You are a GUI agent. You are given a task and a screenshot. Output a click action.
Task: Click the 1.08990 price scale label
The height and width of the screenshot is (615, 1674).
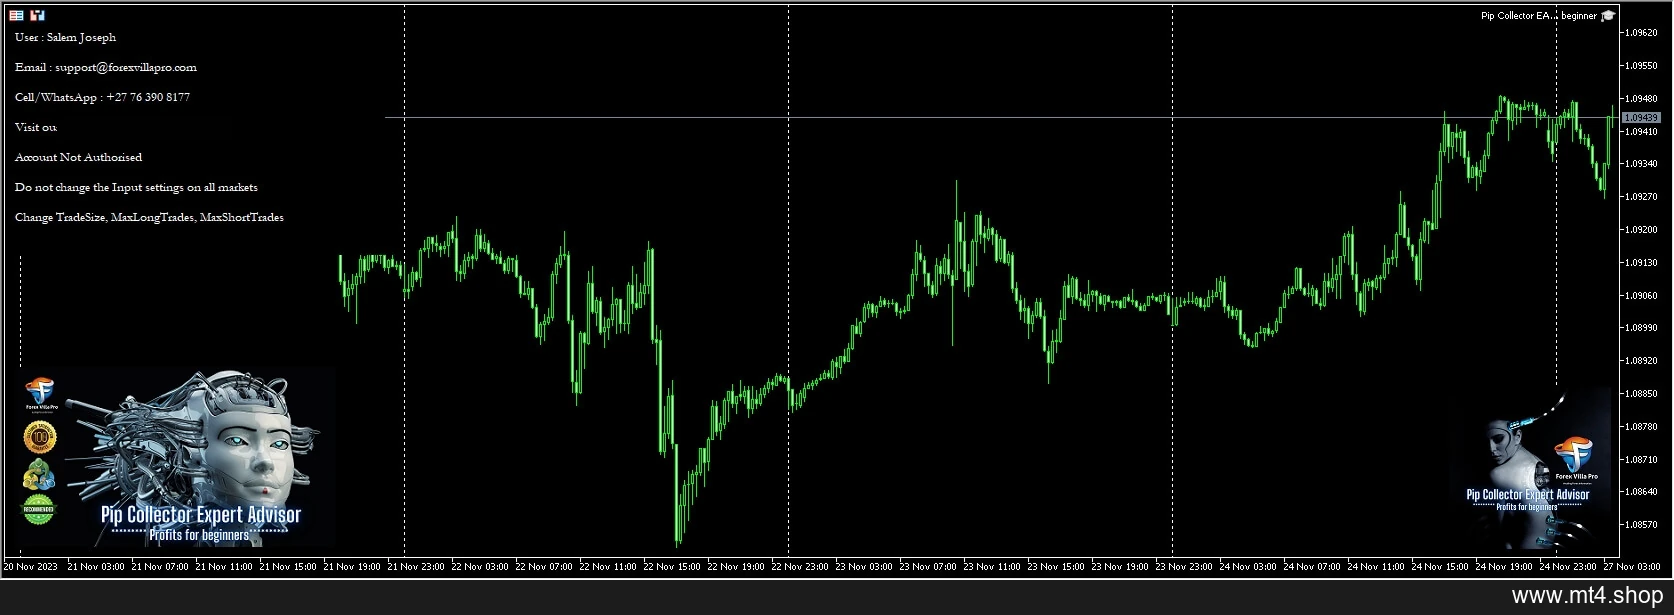pos(1642,328)
